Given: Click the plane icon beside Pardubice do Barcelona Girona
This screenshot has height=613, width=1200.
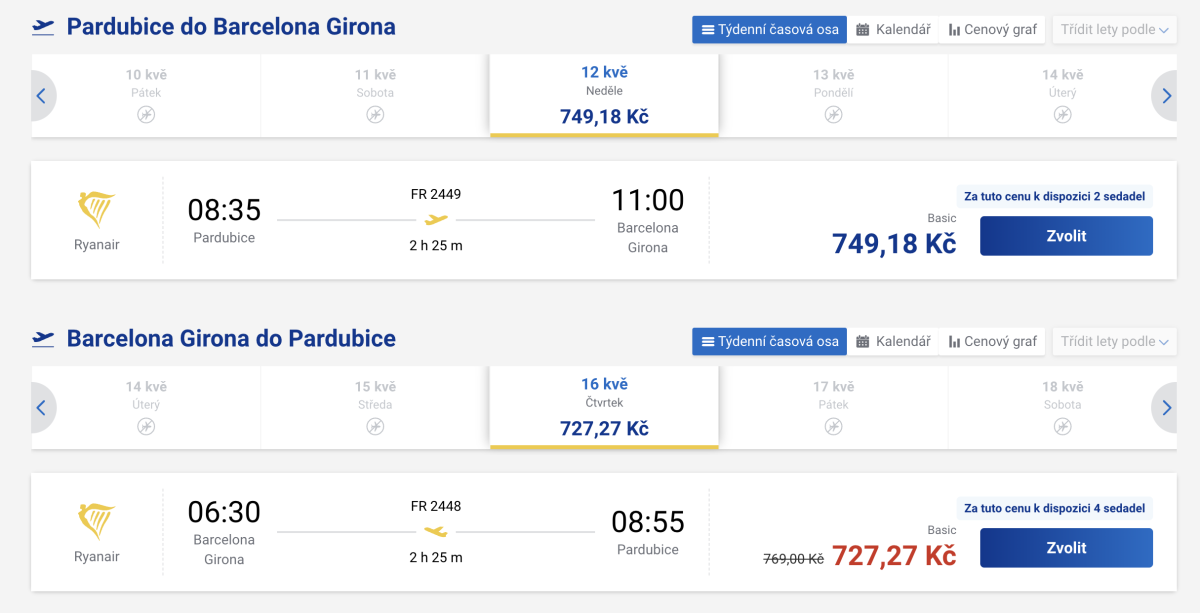Looking at the screenshot, I should pos(43,27).
